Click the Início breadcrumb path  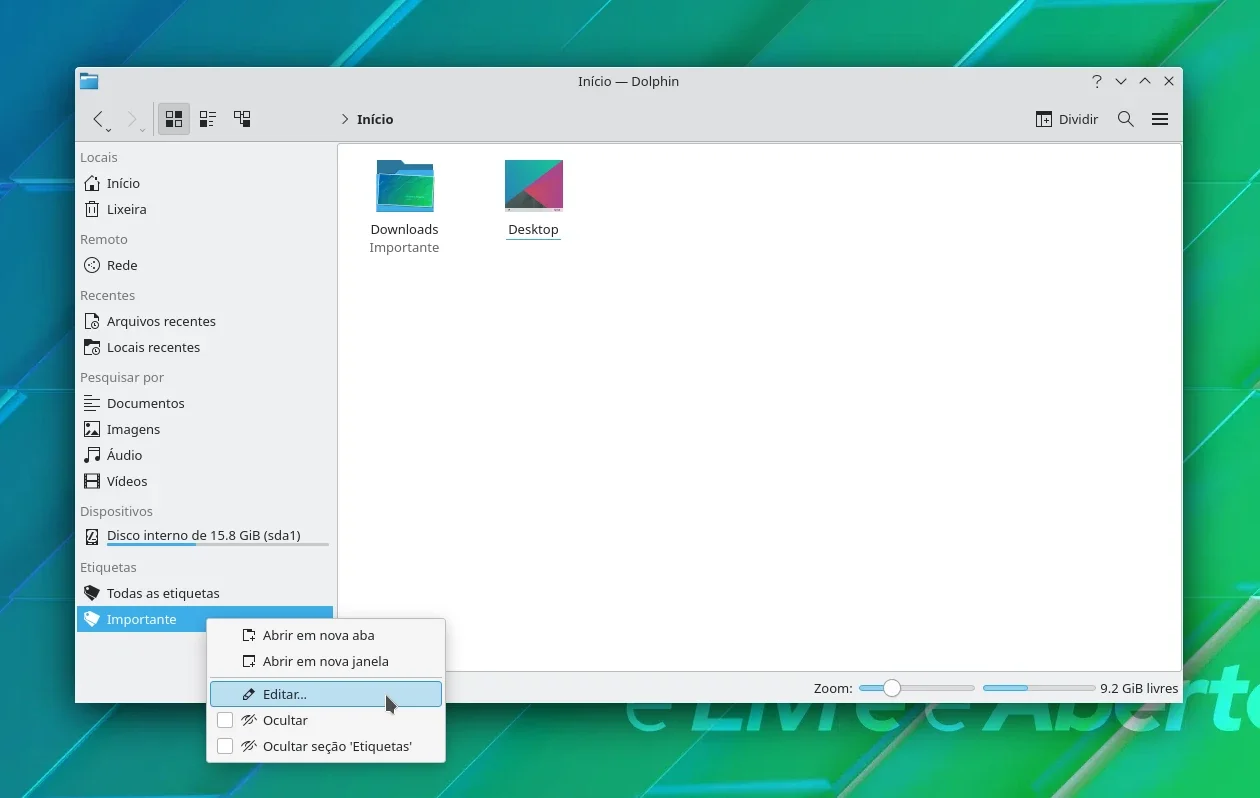[x=375, y=119]
